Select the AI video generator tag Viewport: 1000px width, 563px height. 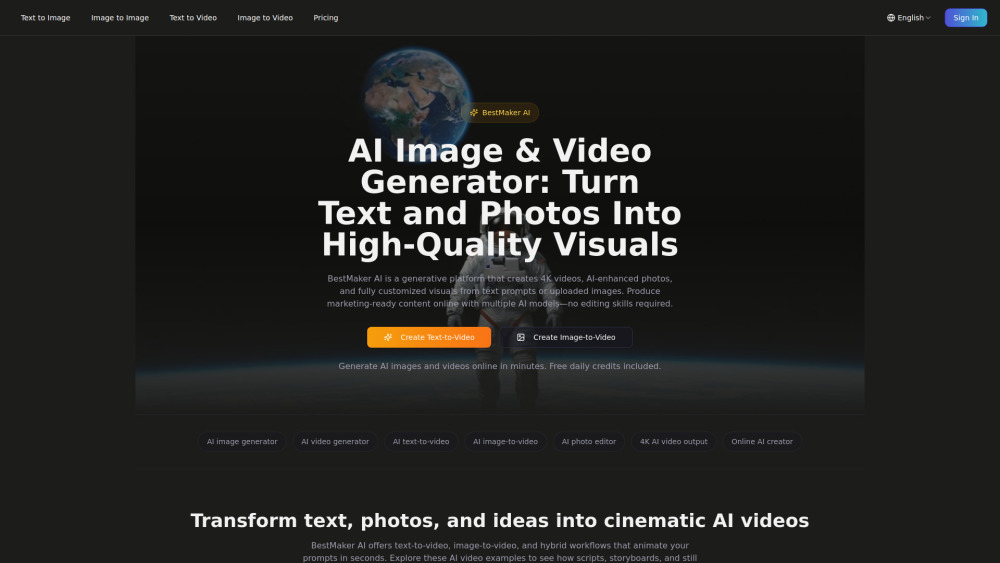(x=335, y=441)
